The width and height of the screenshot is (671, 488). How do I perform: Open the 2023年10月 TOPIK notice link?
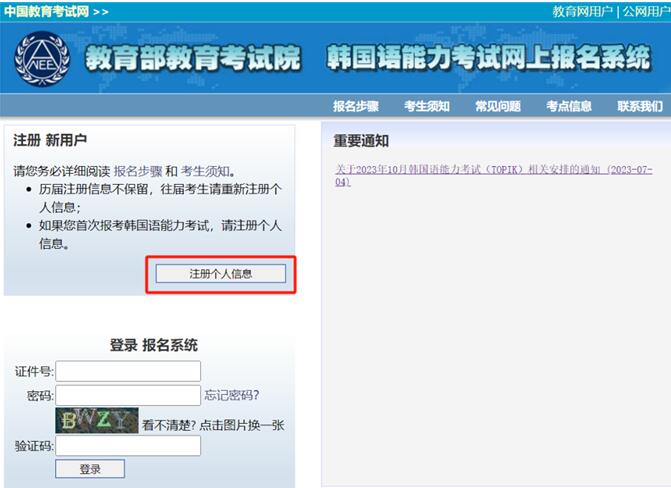pyautogui.click(x=494, y=175)
